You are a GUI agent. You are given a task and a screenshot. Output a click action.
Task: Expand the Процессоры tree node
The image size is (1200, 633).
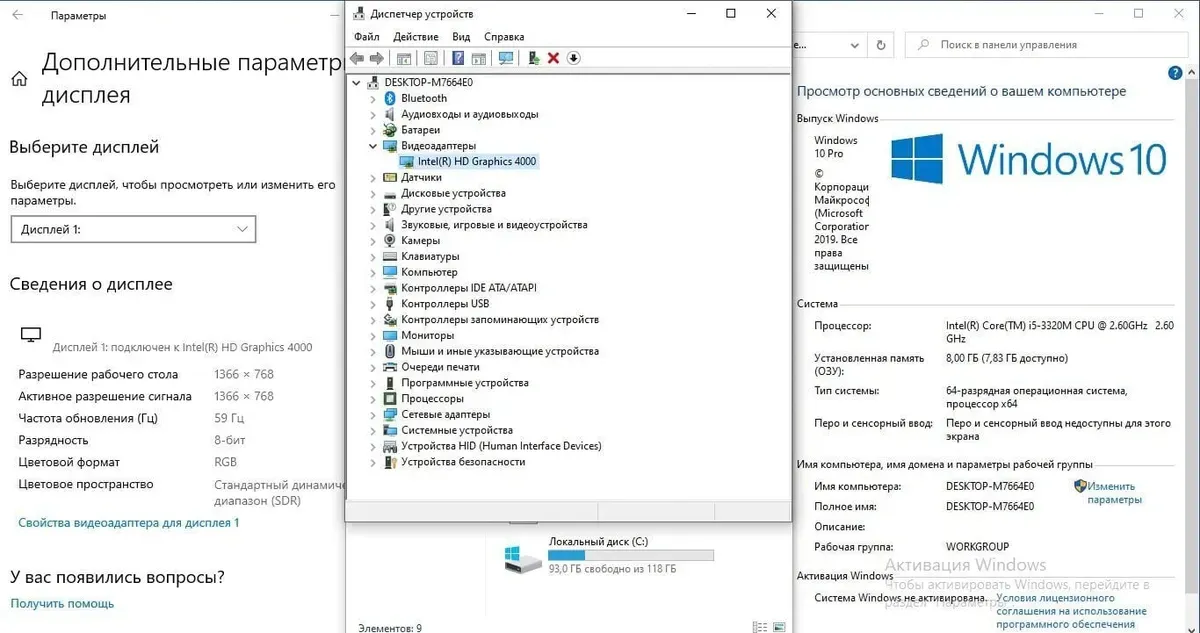(373, 399)
